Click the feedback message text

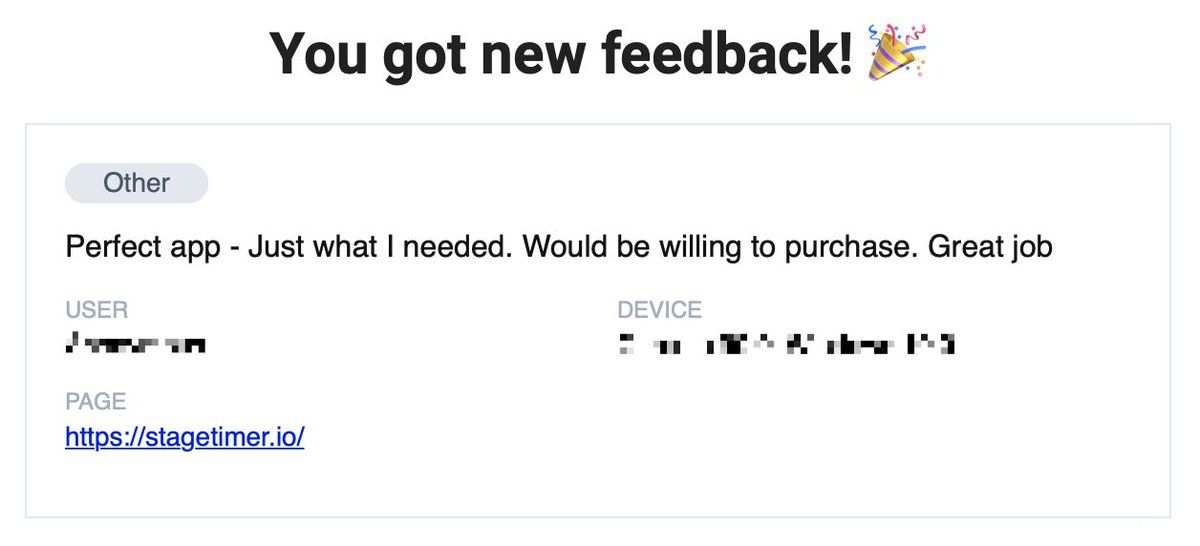click(558, 247)
